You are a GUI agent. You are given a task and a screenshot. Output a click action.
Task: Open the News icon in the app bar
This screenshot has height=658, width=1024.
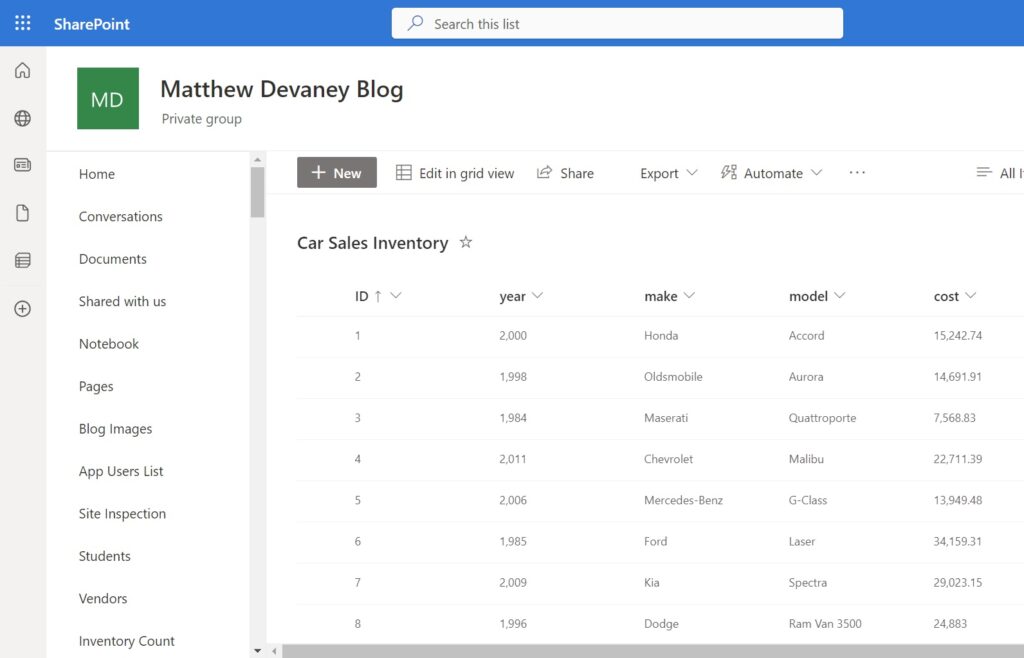(22, 165)
